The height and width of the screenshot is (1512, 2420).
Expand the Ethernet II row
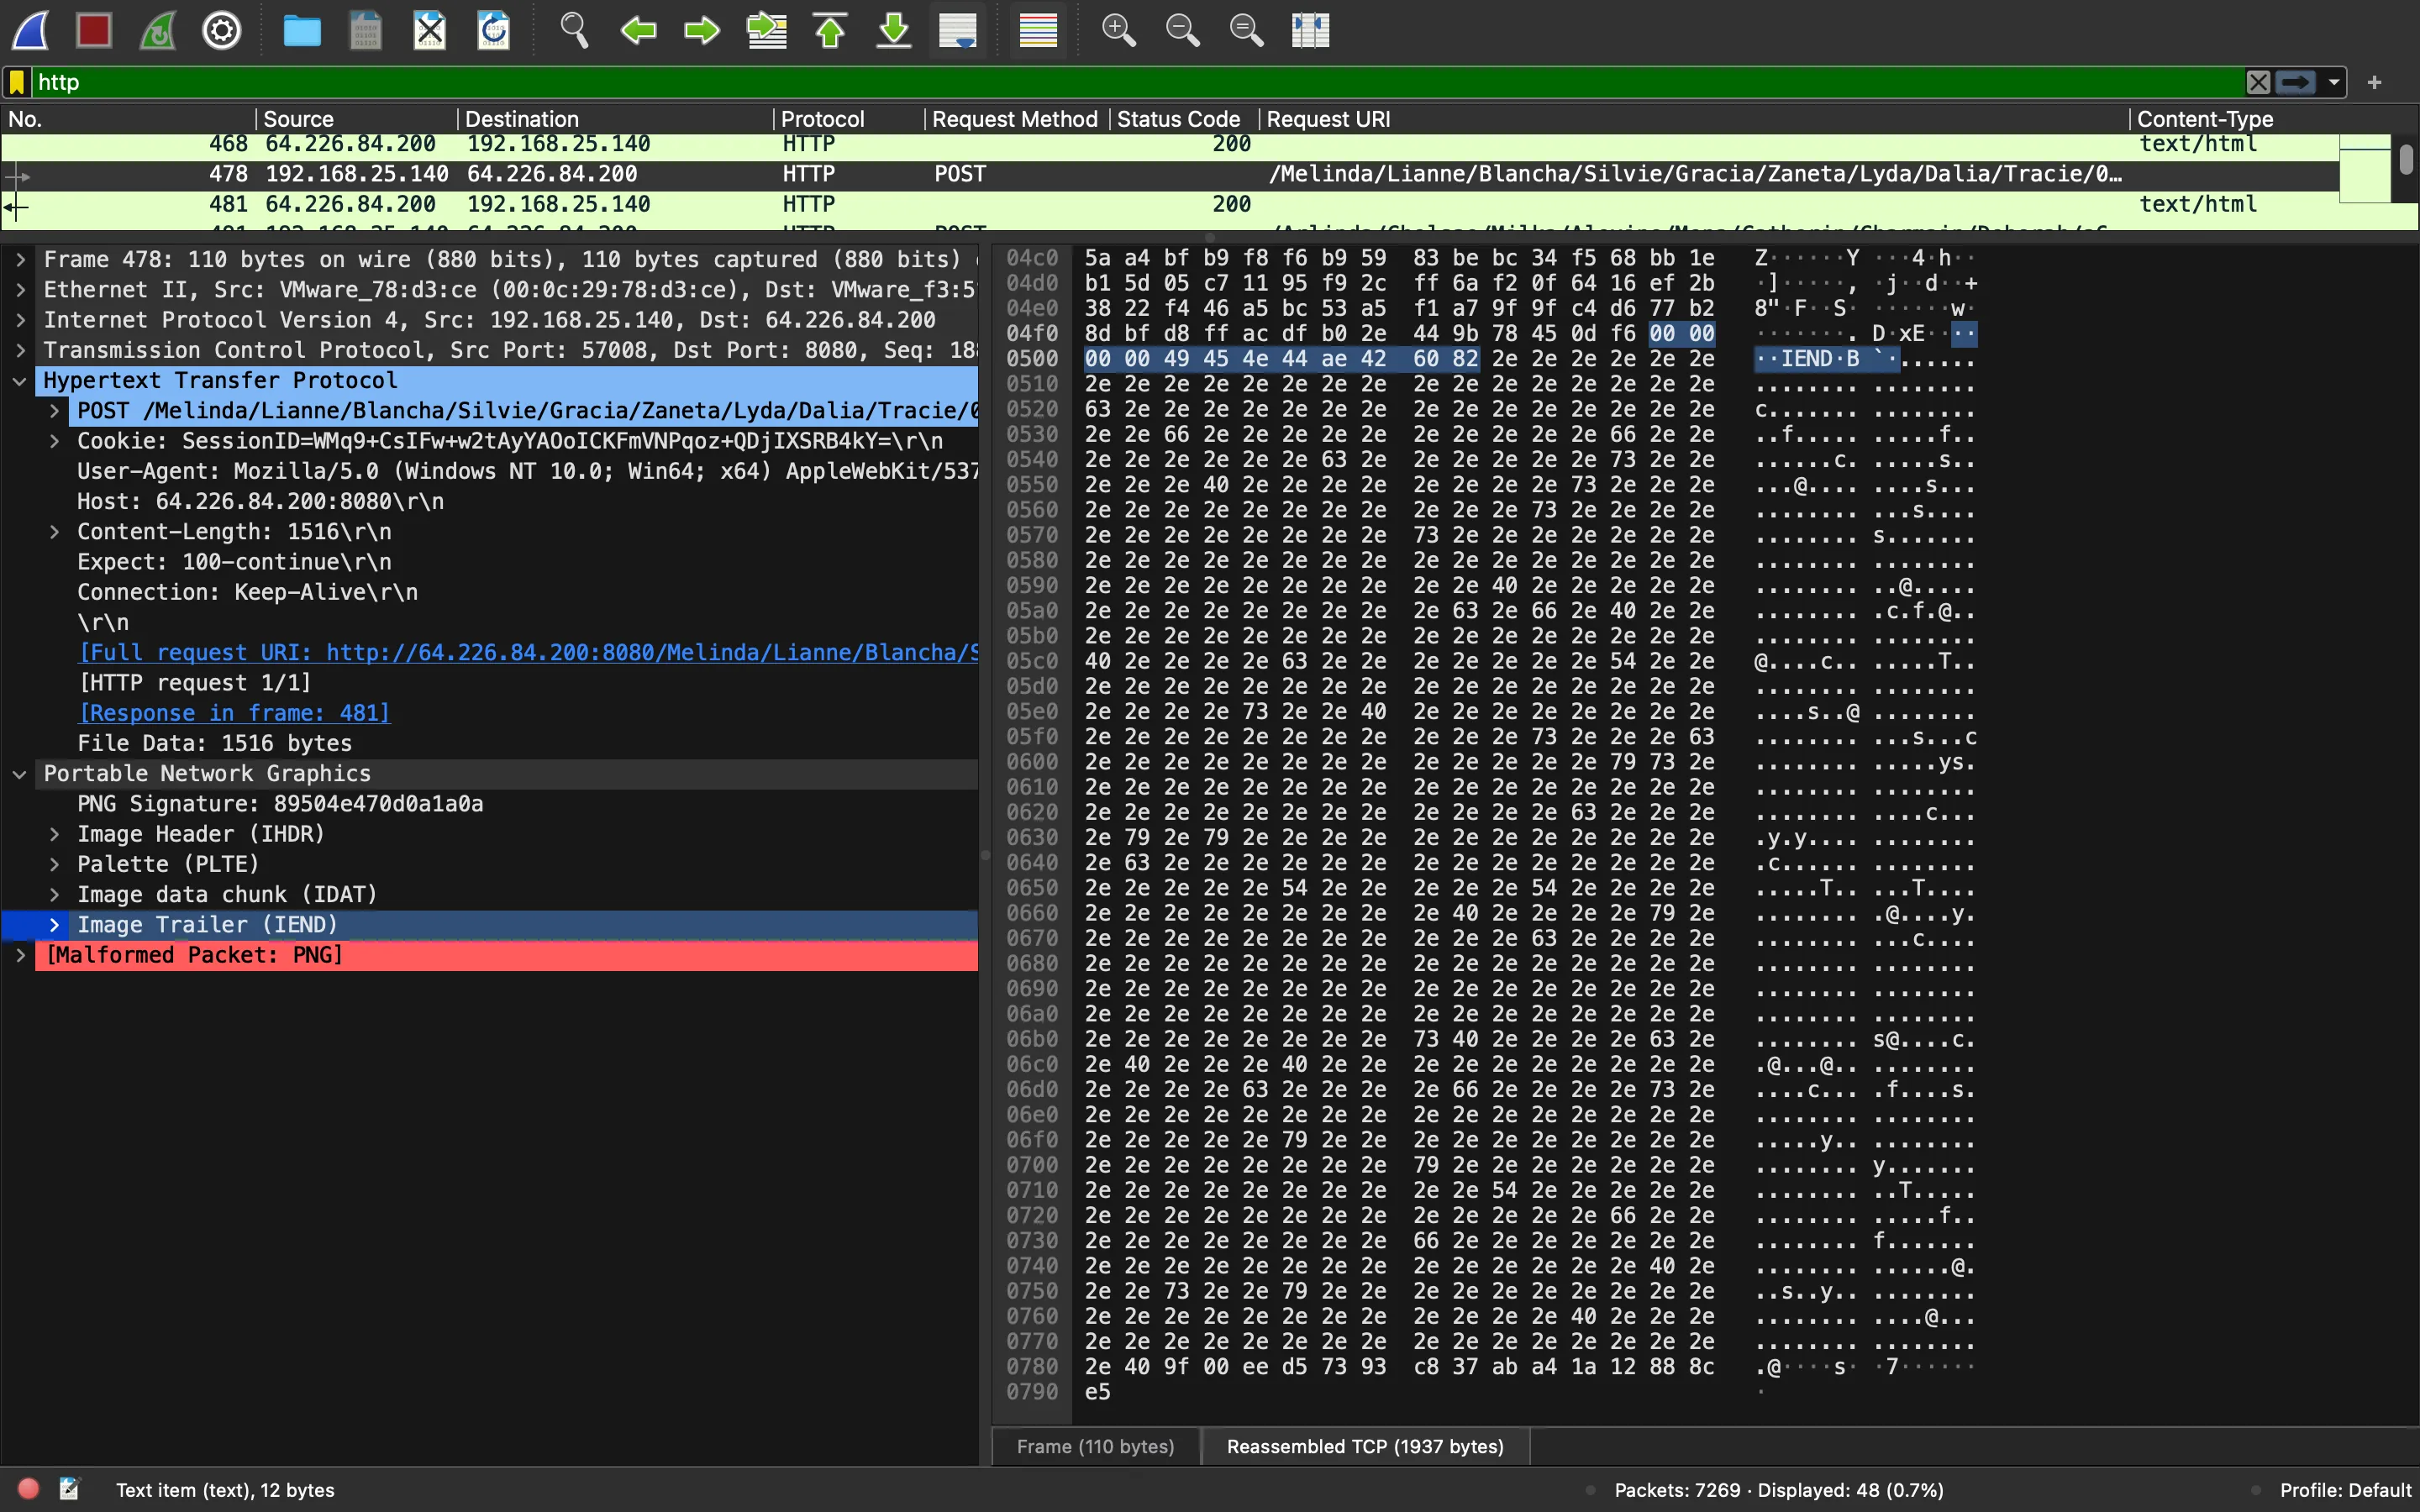pyautogui.click(x=20, y=290)
